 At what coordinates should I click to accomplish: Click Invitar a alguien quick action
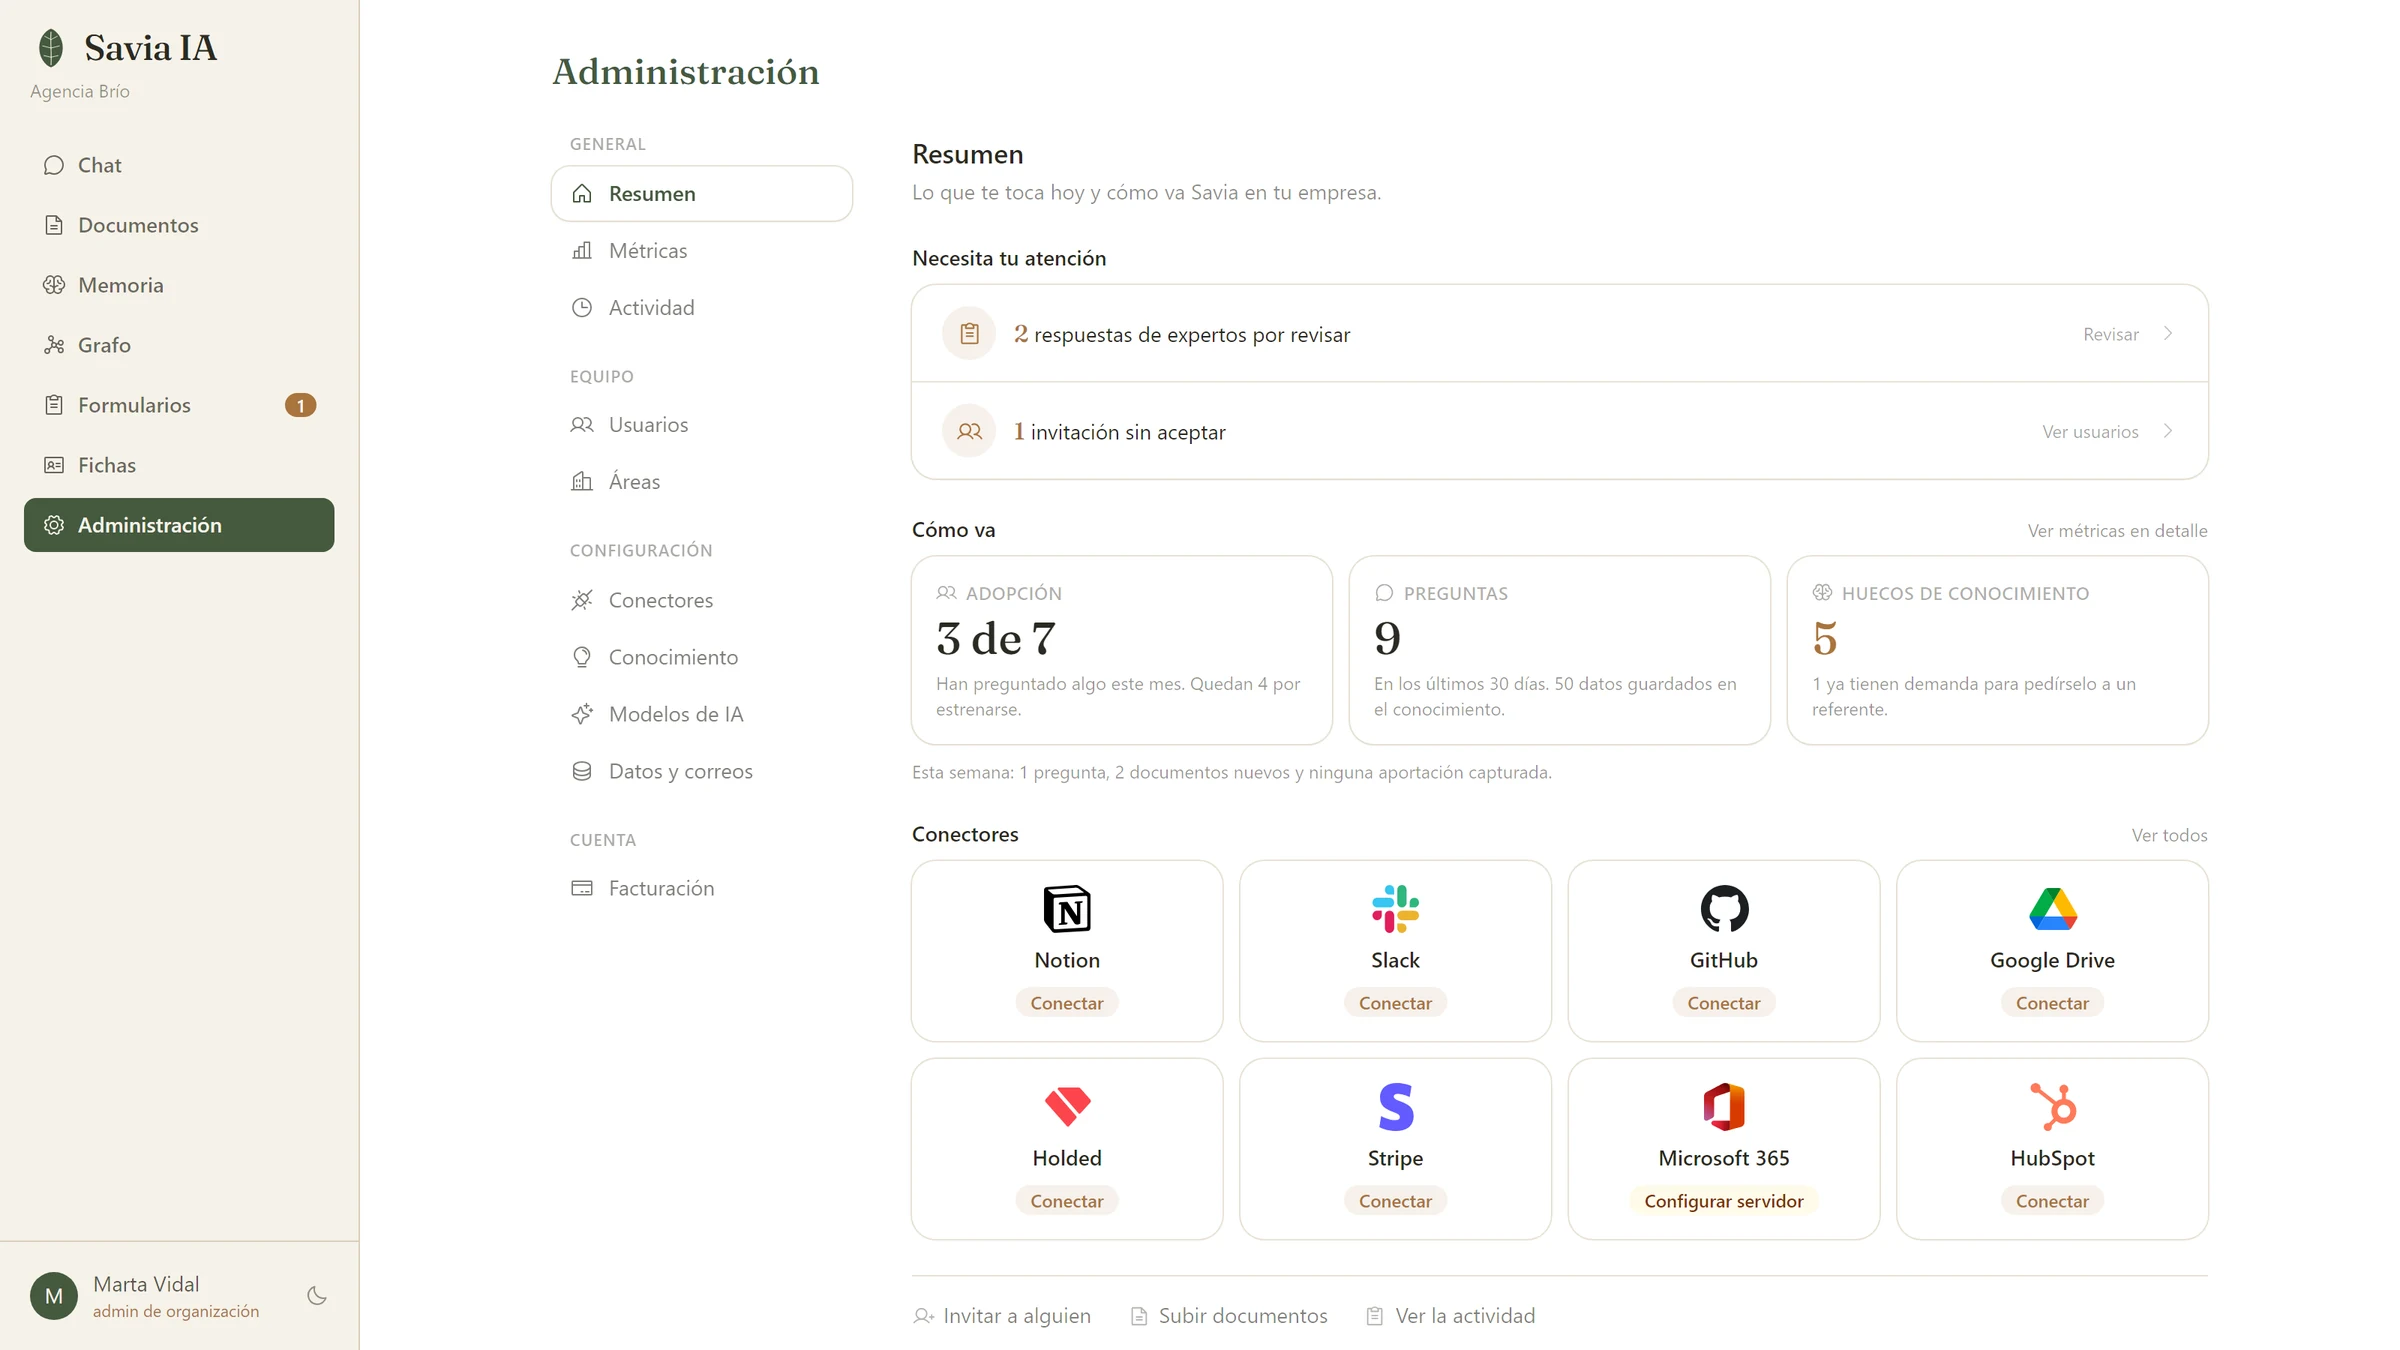tap(1002, 1316)
